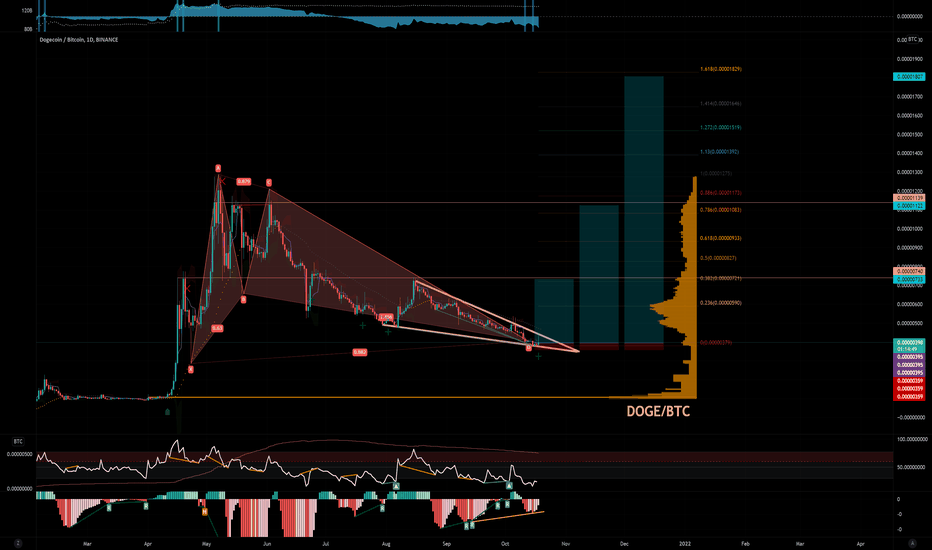Screen dimensions: 932x550
Task: Click the 2022 label on time axis
Action: [x=685, y=543]
